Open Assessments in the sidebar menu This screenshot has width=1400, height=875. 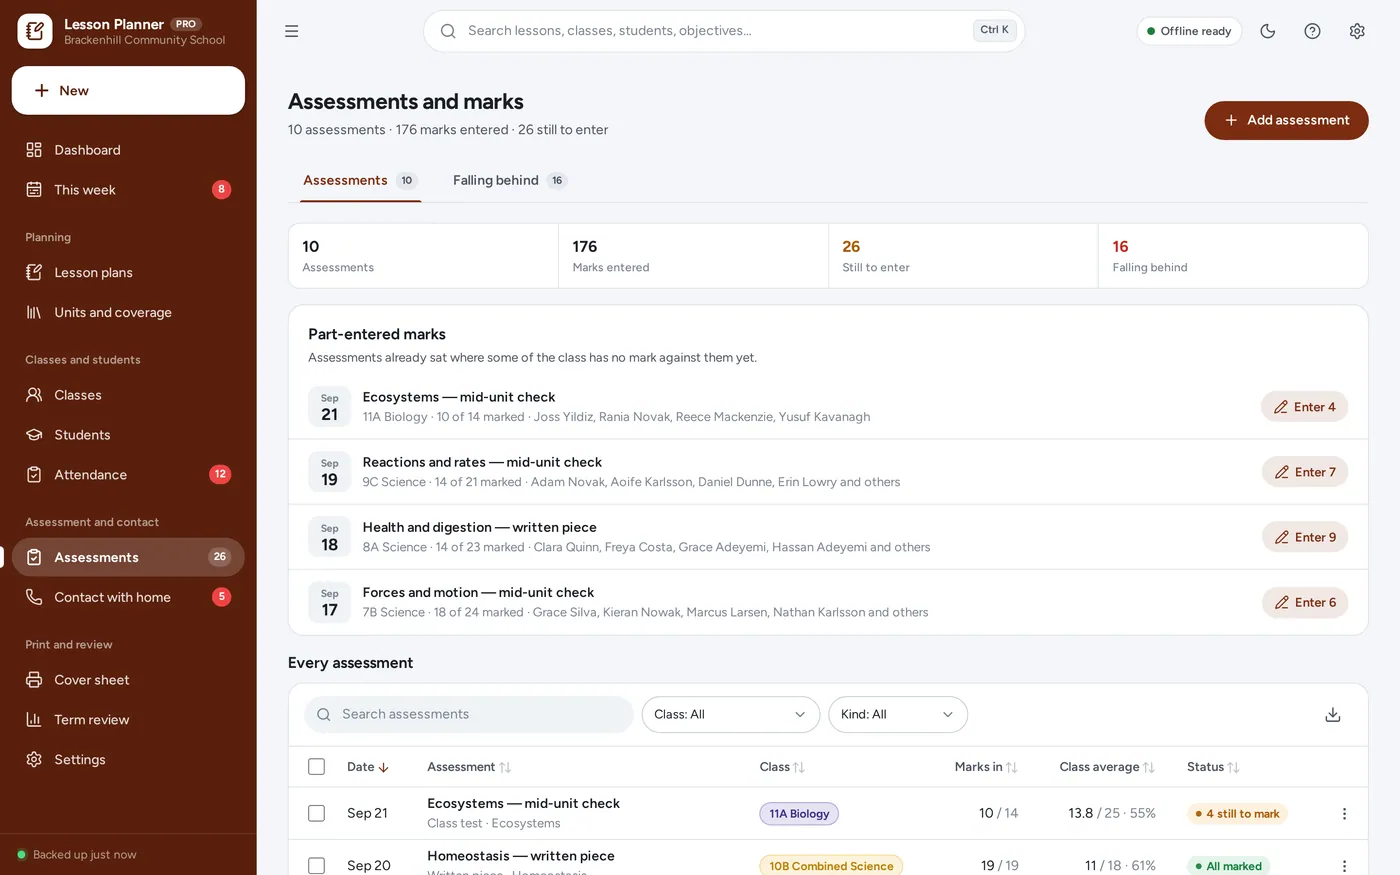pos(128,557)
